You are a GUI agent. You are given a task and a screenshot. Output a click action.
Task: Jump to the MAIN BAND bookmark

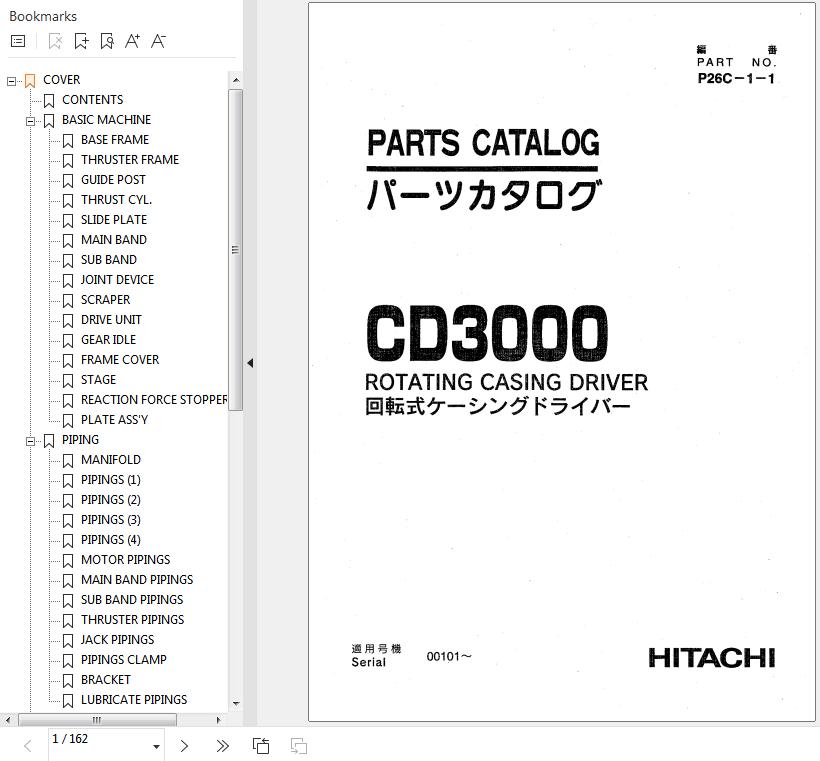click(113, 240)
